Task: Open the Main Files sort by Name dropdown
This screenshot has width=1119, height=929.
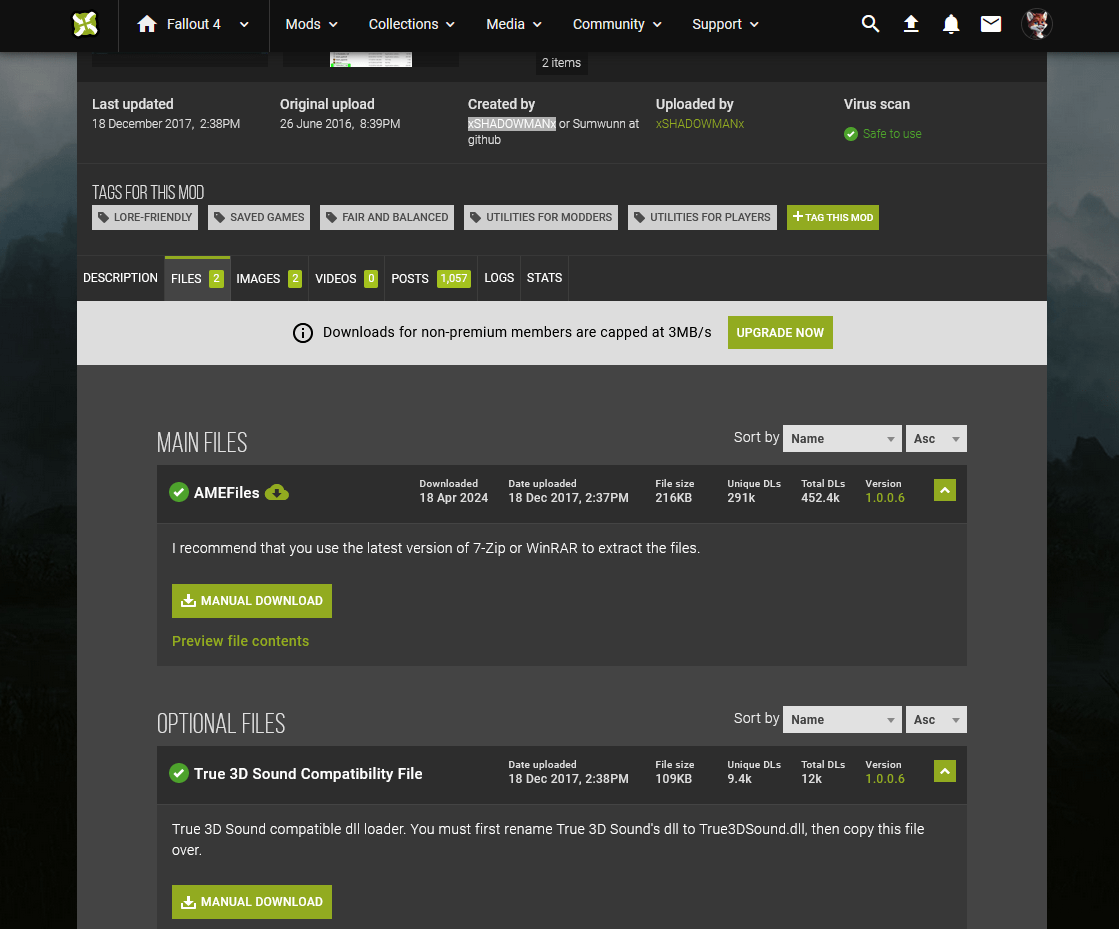Action: [842, 439]
